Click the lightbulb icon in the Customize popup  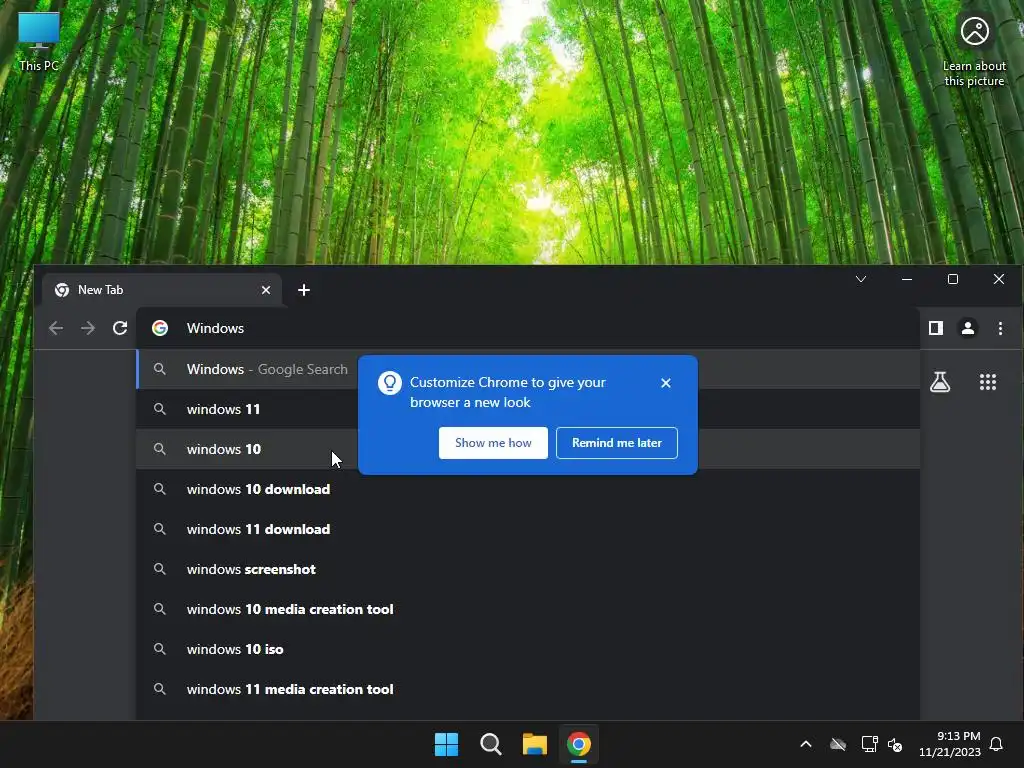click(390, 383)
